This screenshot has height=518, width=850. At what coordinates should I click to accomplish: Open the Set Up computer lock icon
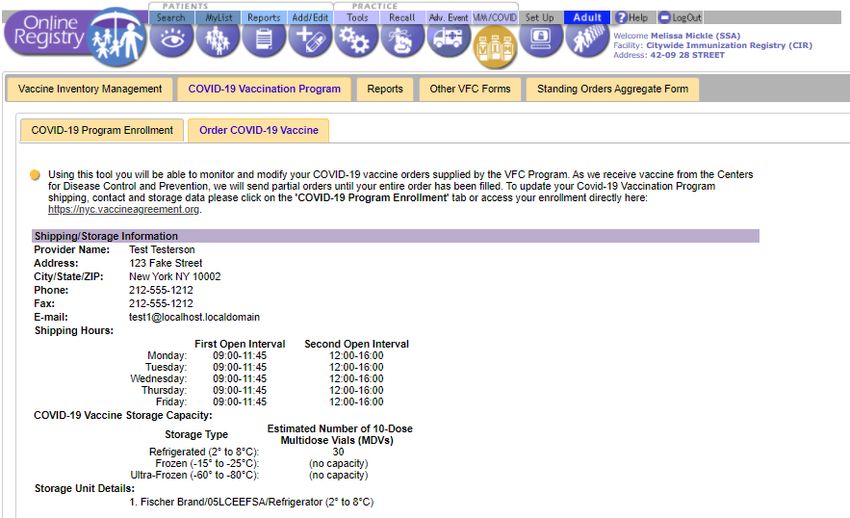click(x=541, y=39)
